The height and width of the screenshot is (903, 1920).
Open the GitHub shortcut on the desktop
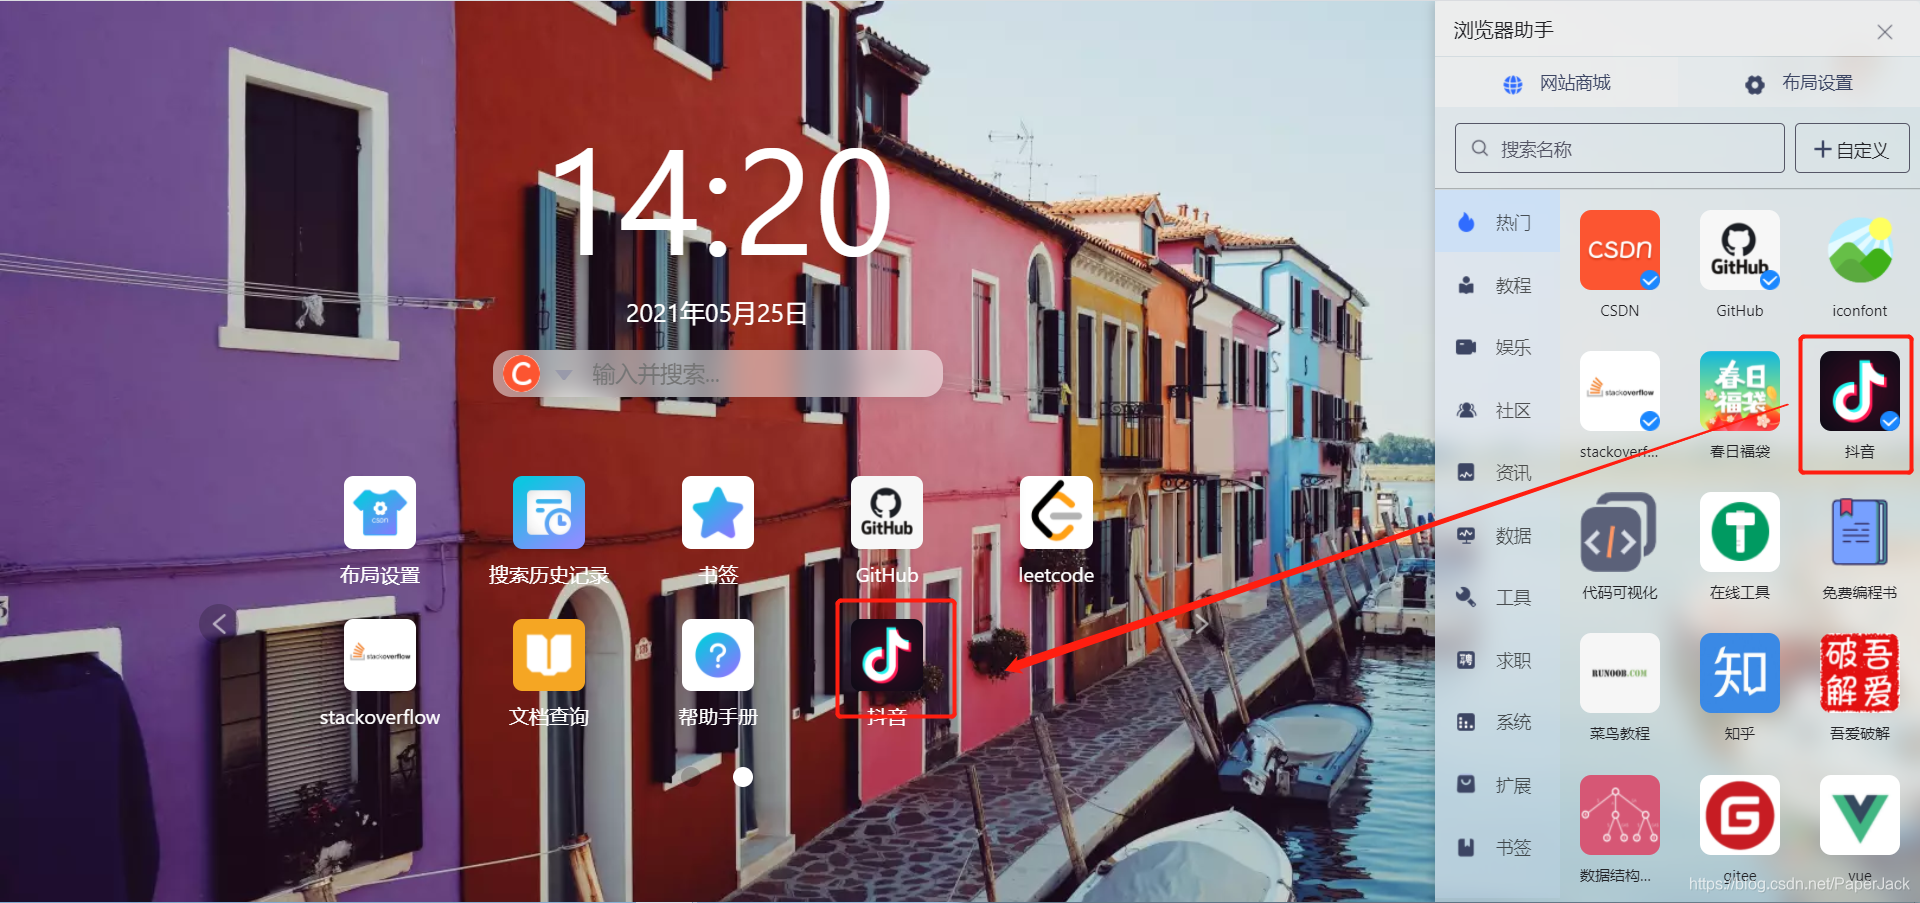pos(887,512)
